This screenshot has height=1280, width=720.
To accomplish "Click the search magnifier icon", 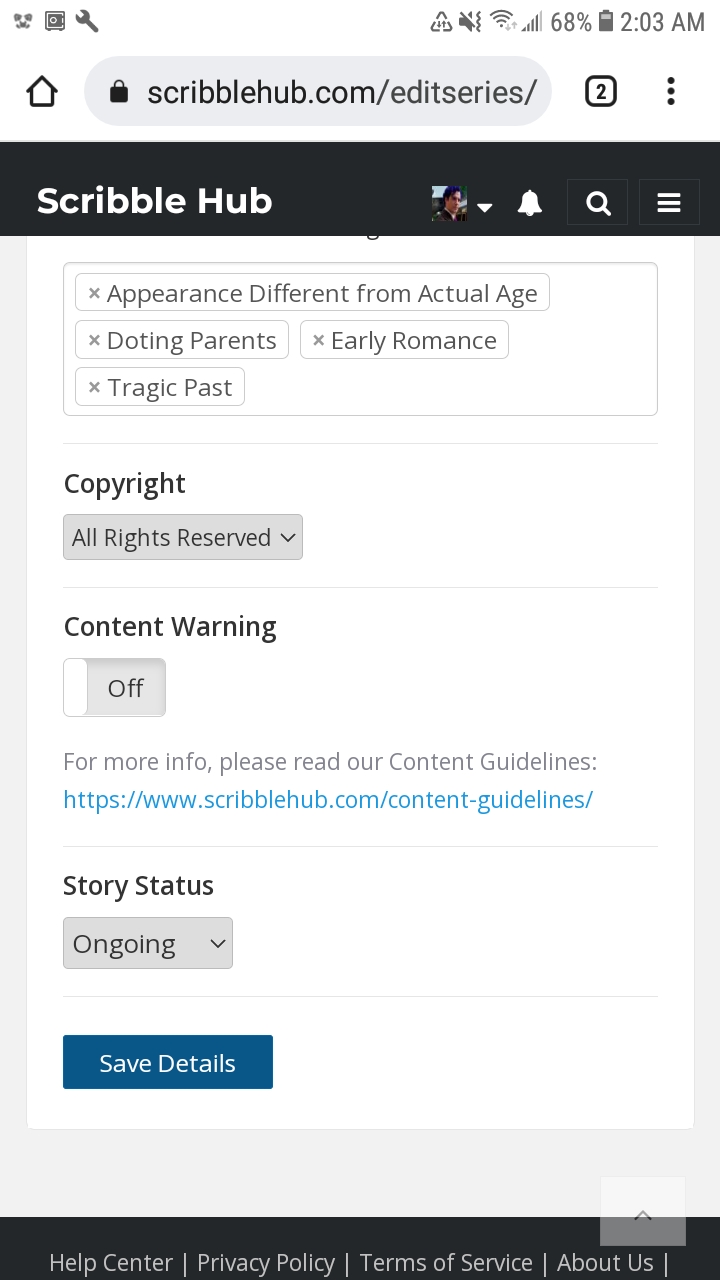I will click(598, 203).
